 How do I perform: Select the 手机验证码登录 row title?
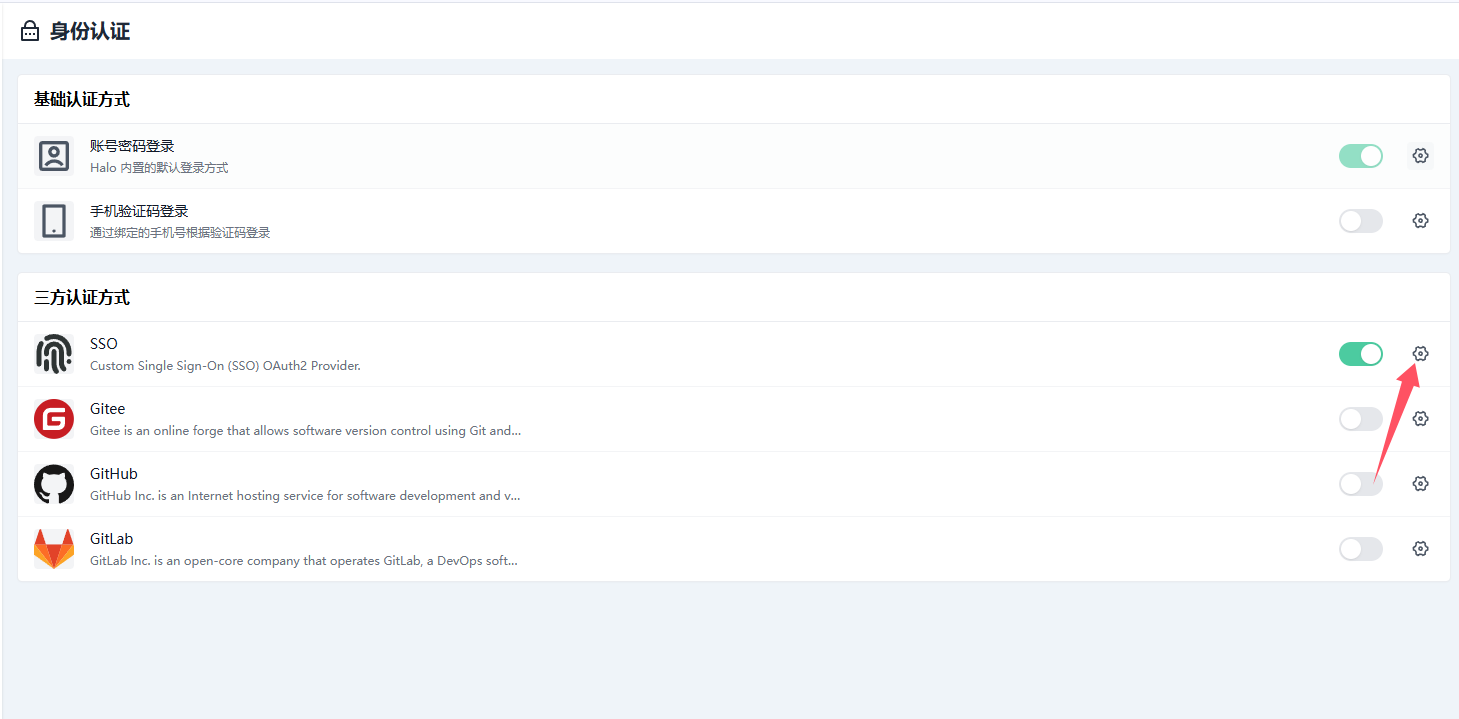coord(139,211)
